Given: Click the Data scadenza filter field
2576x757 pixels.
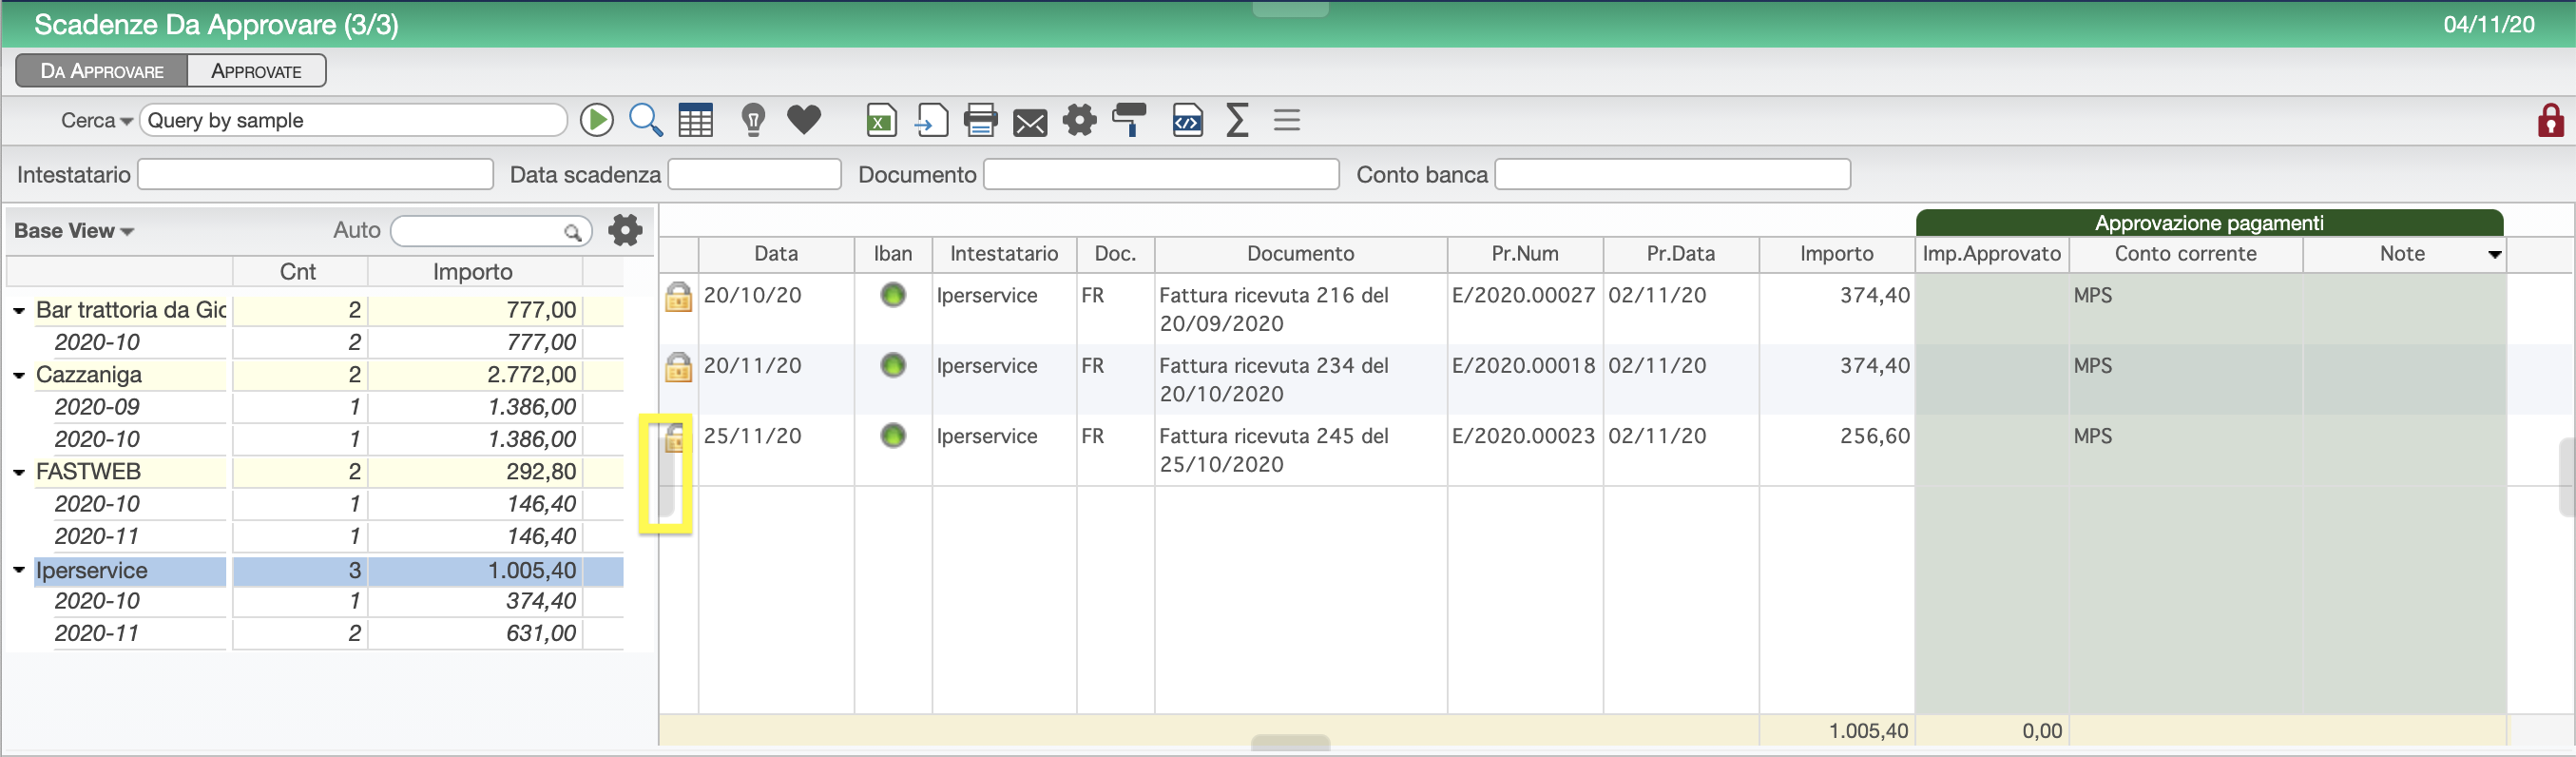Looking at the screenshot, I should pyautogui.click(x=754, y=174).
